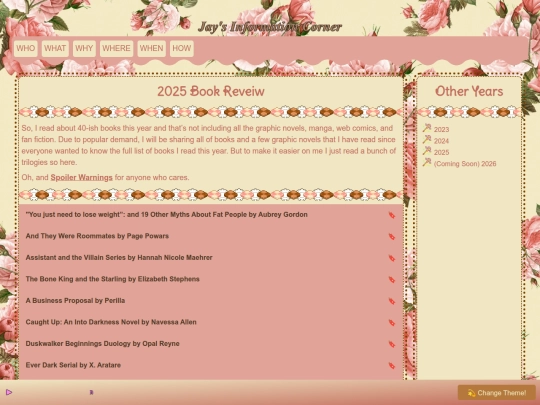The image size is (540, 405).
Task: Click bookmark icon on Caught Up row
Action: click(392, 323)
